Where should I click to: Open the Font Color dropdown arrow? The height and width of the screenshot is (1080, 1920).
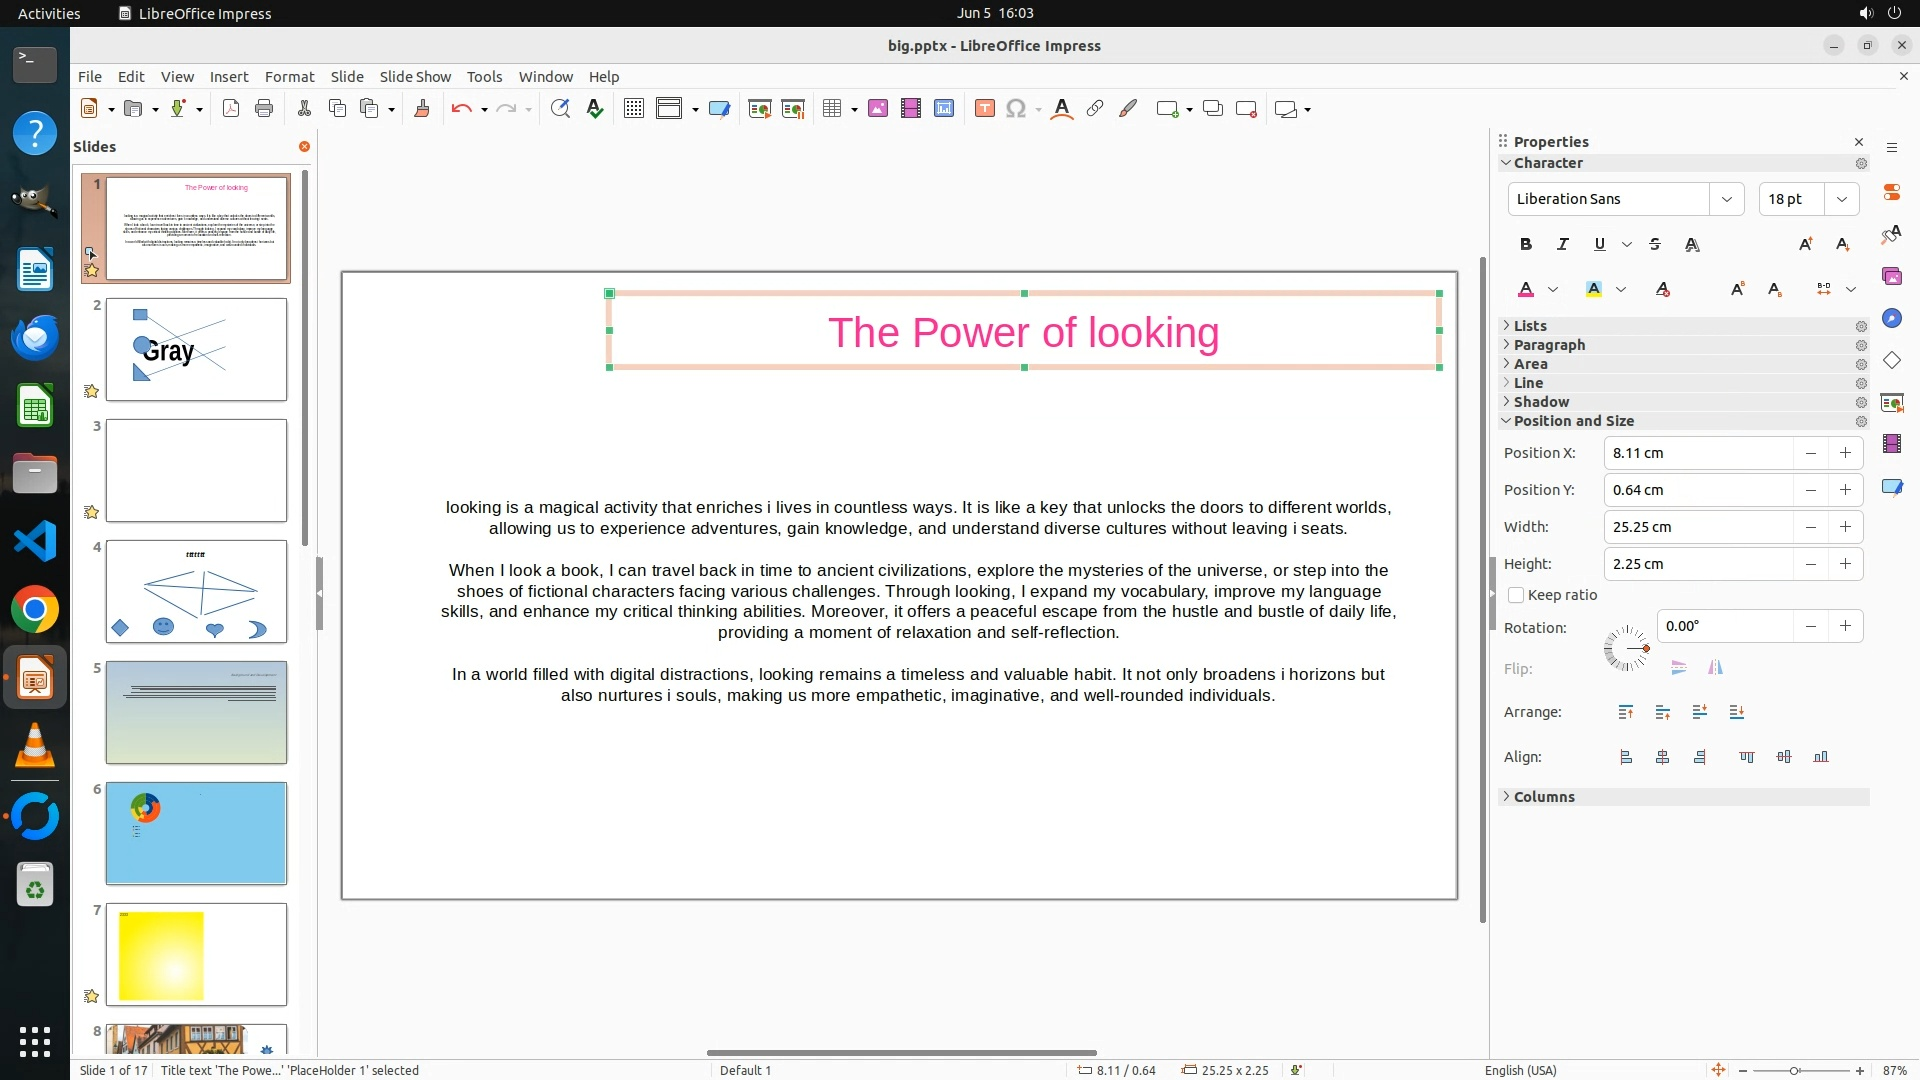(x=1553, y=290)
